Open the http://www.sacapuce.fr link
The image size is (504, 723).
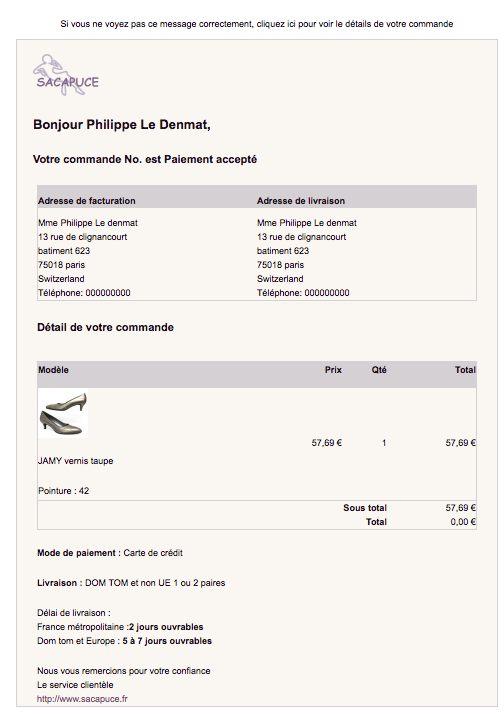click(x=82, y=699)
